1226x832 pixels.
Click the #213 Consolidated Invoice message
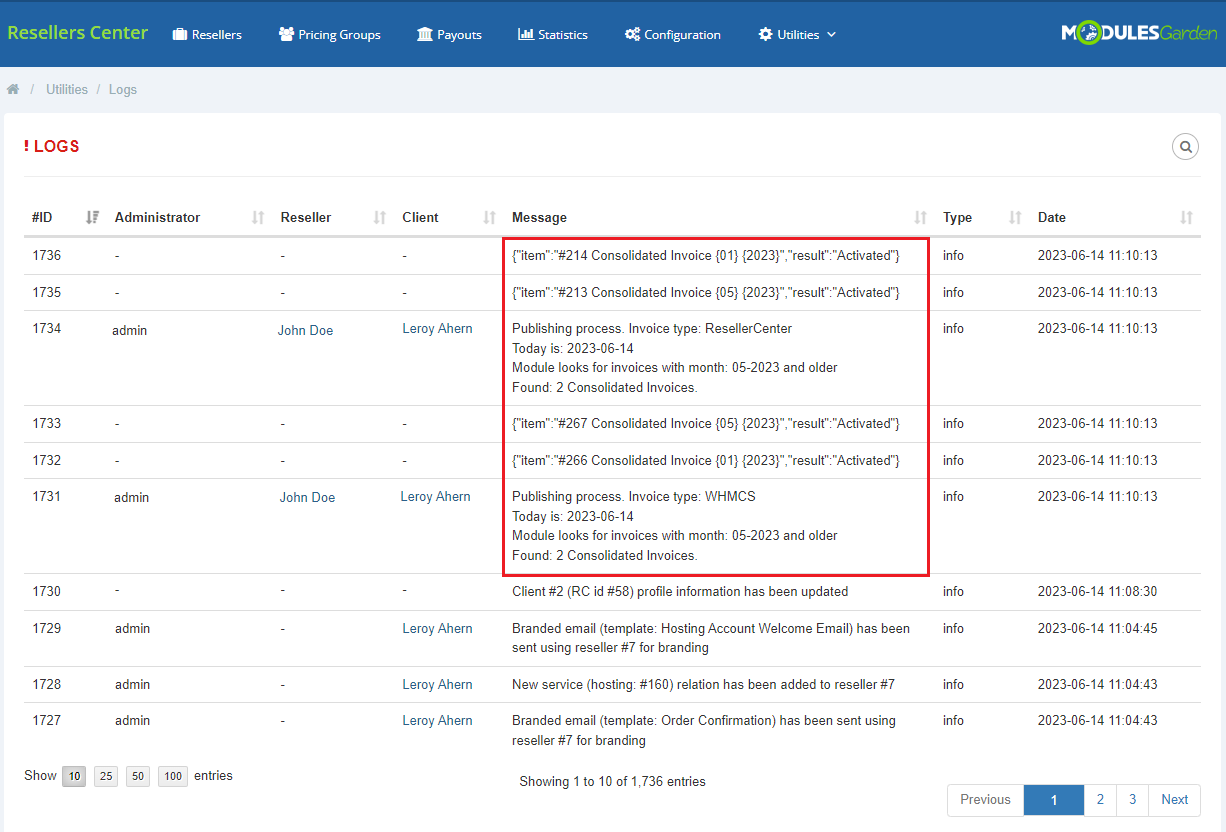click(x=706, y=292)
